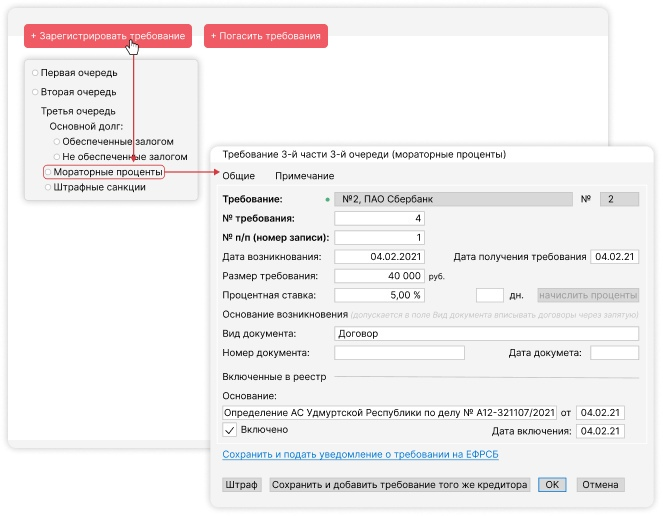
Task: Click the Процентная ставка field
Action: (379, 295)
